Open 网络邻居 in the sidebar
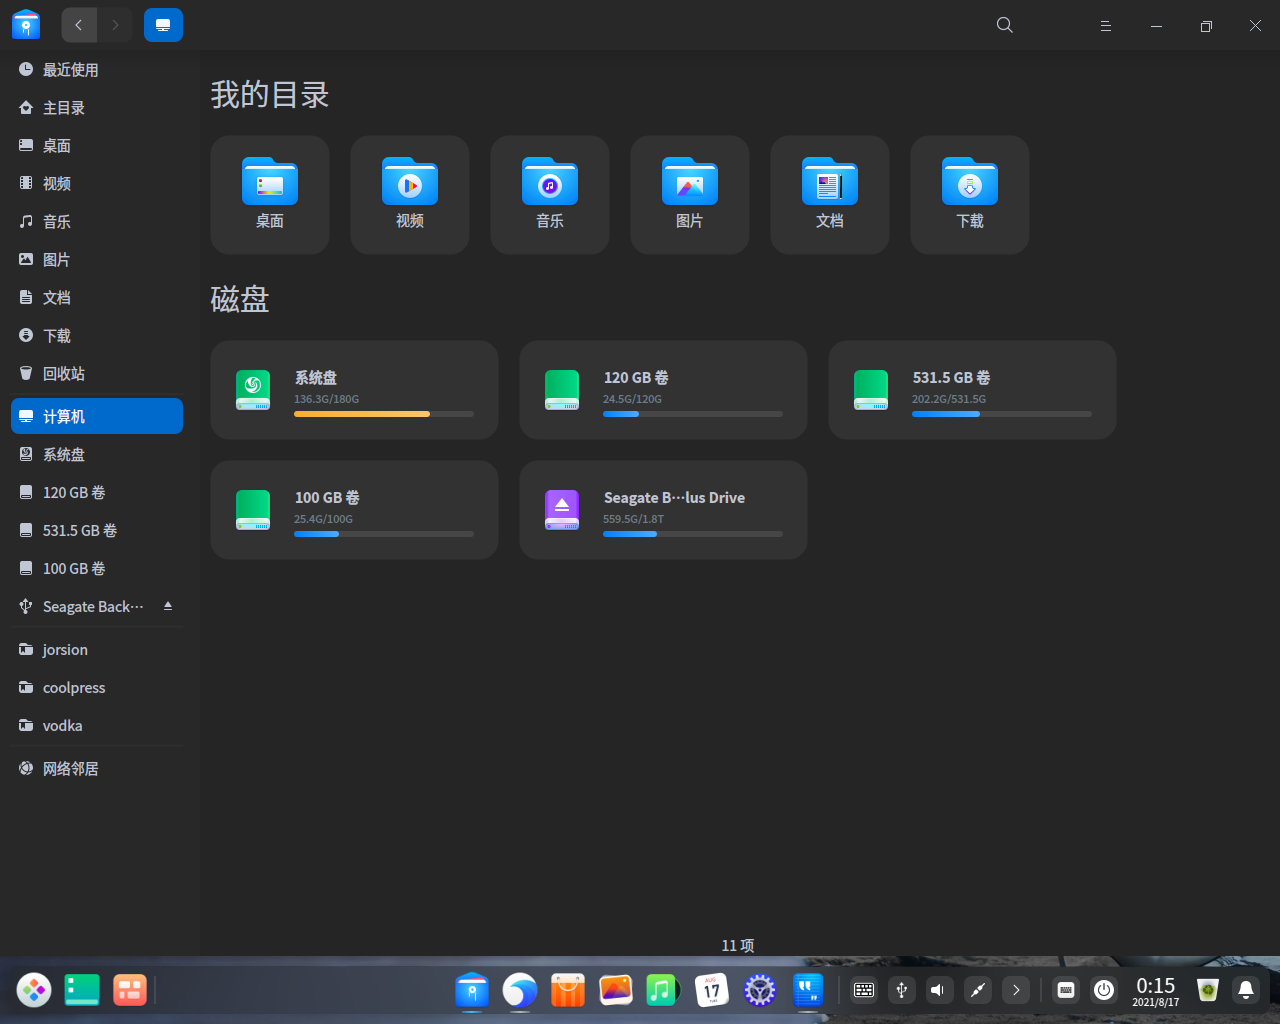 tap(70, 769)
